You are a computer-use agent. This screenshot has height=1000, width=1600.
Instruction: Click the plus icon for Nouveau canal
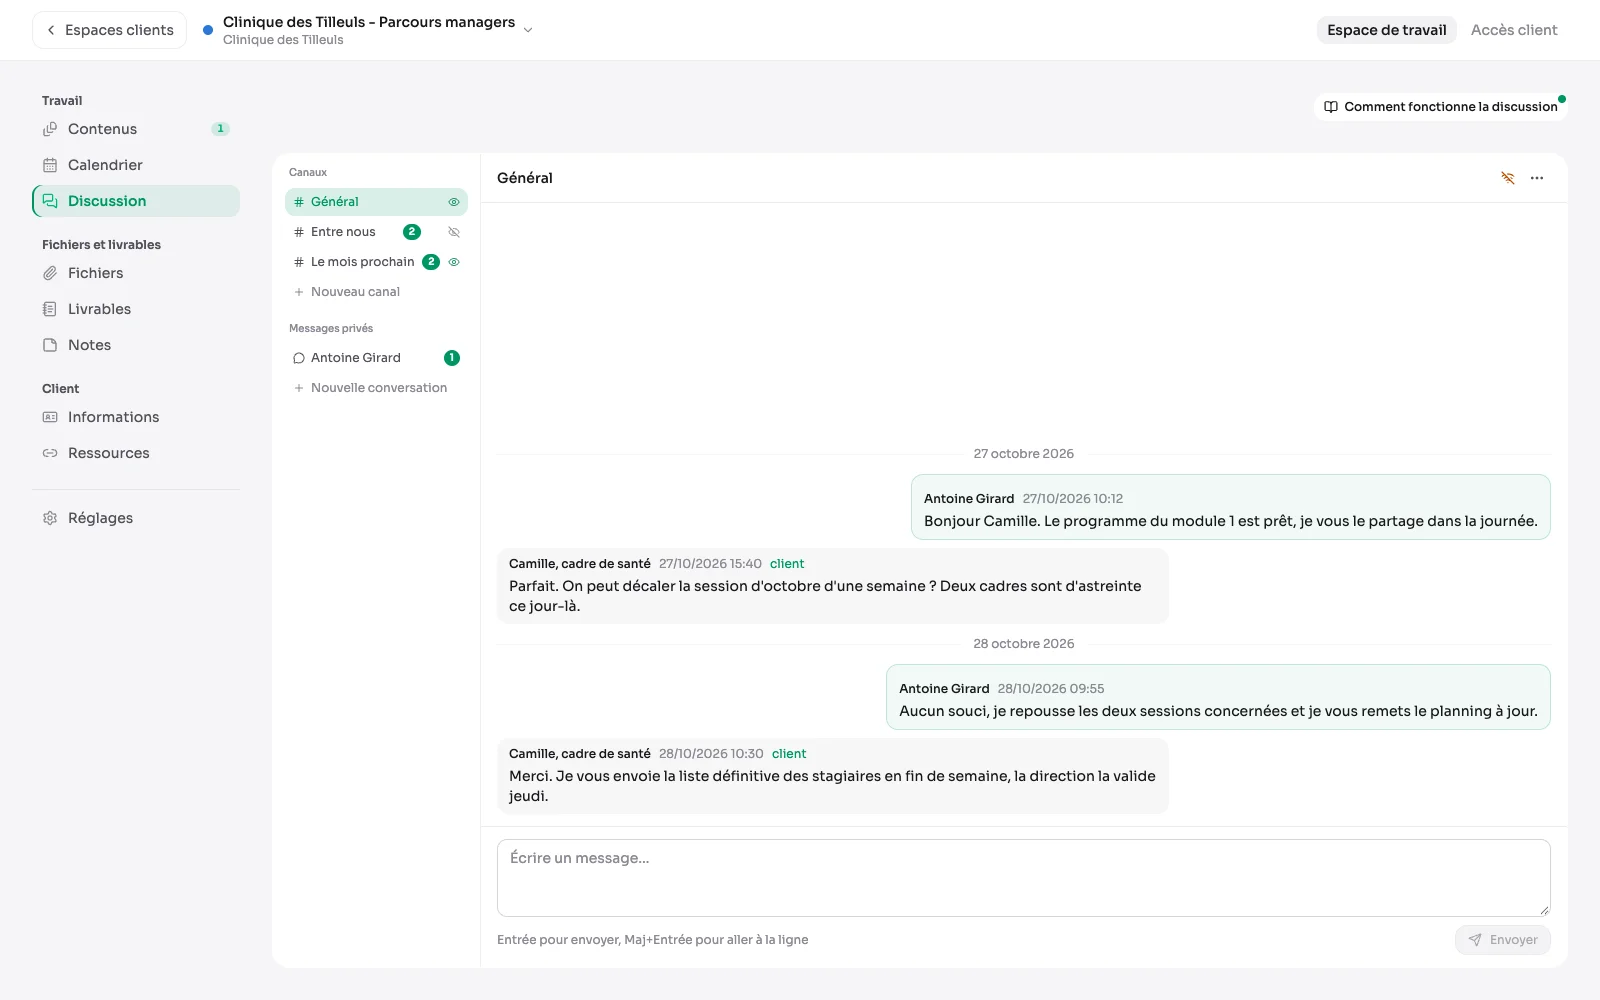299,292
